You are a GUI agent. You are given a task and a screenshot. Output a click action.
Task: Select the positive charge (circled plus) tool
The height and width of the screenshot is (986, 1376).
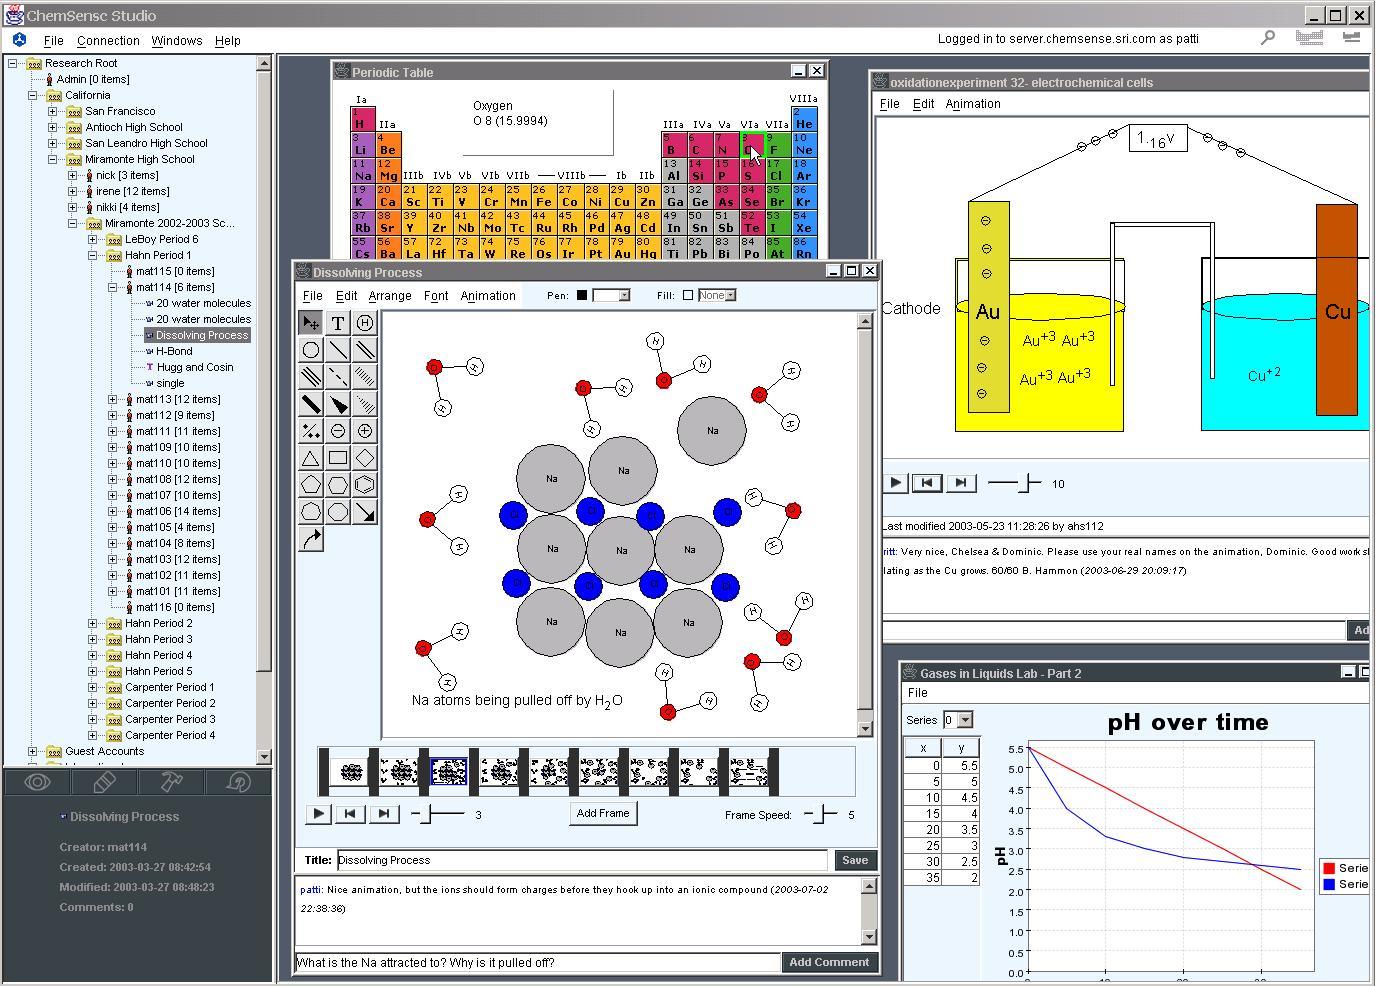point(365,430)
